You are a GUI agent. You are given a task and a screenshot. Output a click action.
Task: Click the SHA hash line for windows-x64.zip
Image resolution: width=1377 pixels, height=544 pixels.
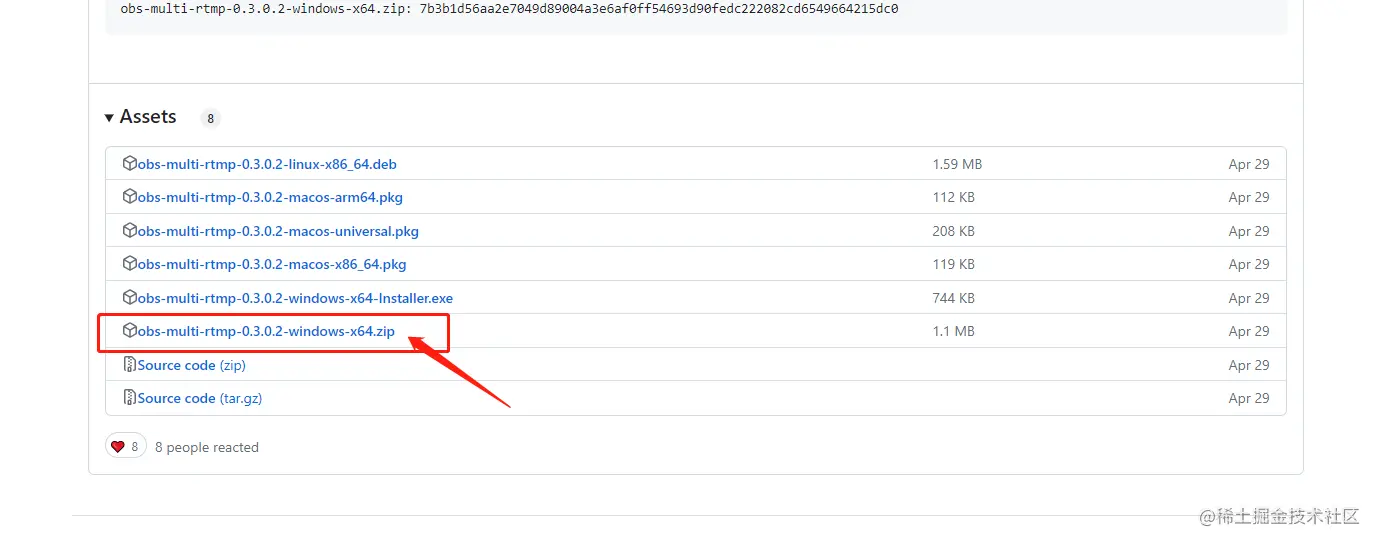pos(509,9)
